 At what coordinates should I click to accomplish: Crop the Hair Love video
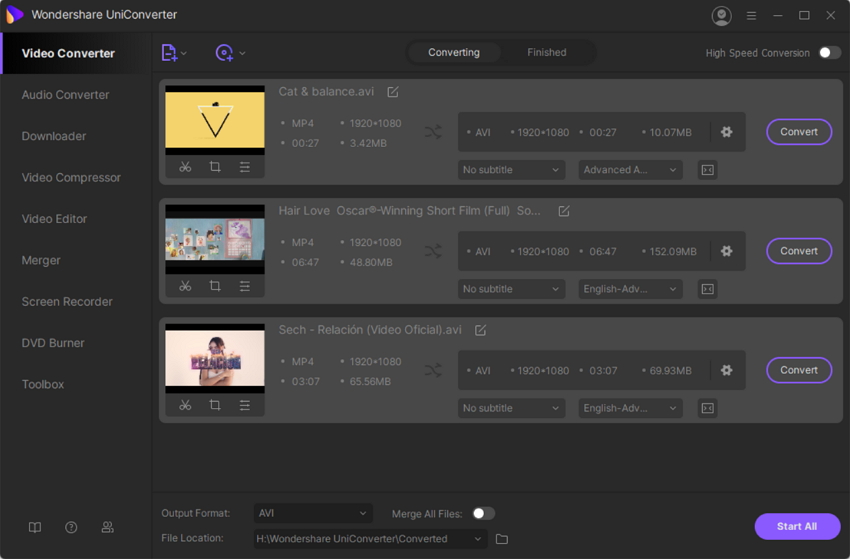[x=215, y=286]
